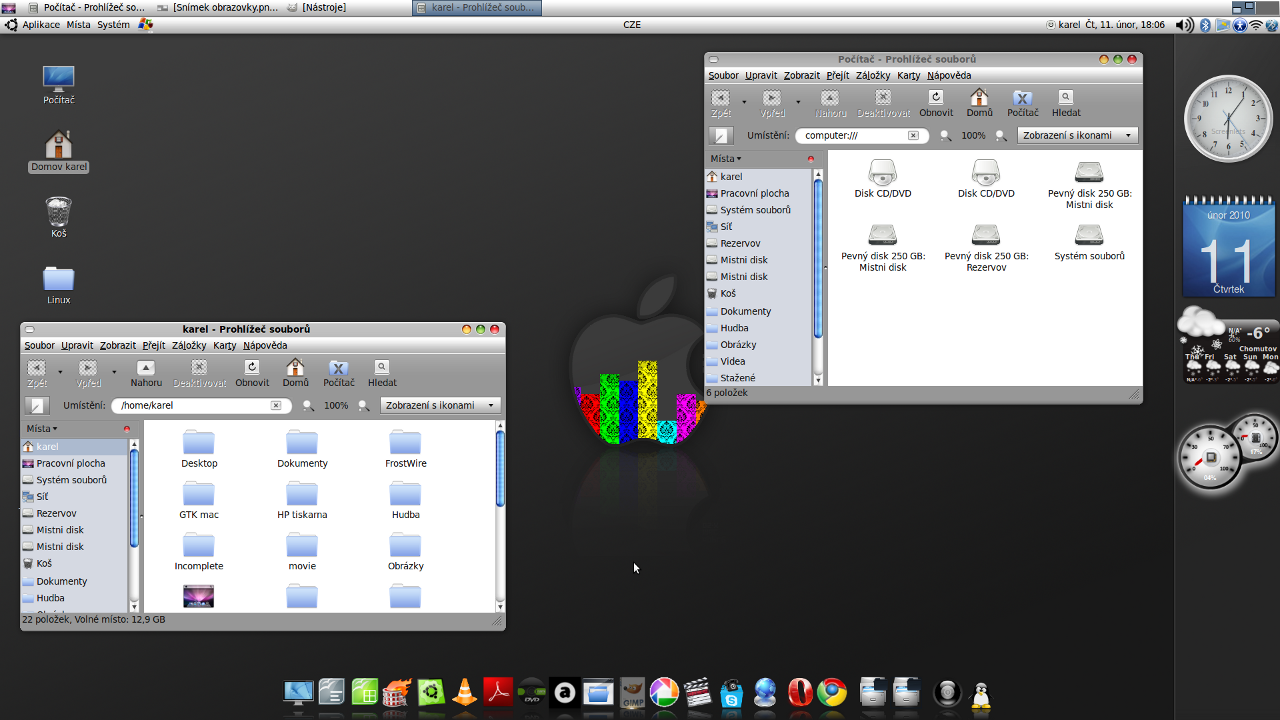
Task: Toggle text location bar in Počítač window
Action: point(721,136)
